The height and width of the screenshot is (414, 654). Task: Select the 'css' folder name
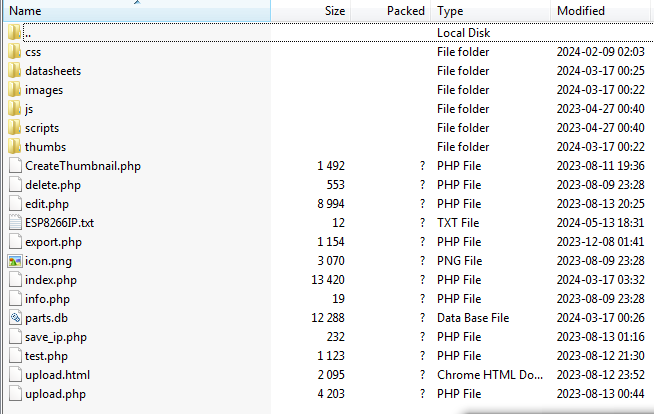33,52
